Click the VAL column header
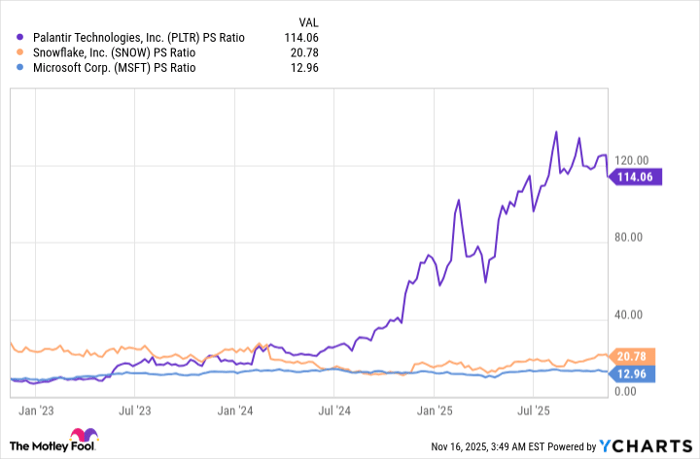Screen dimensions: 700x459 (308, 22)
